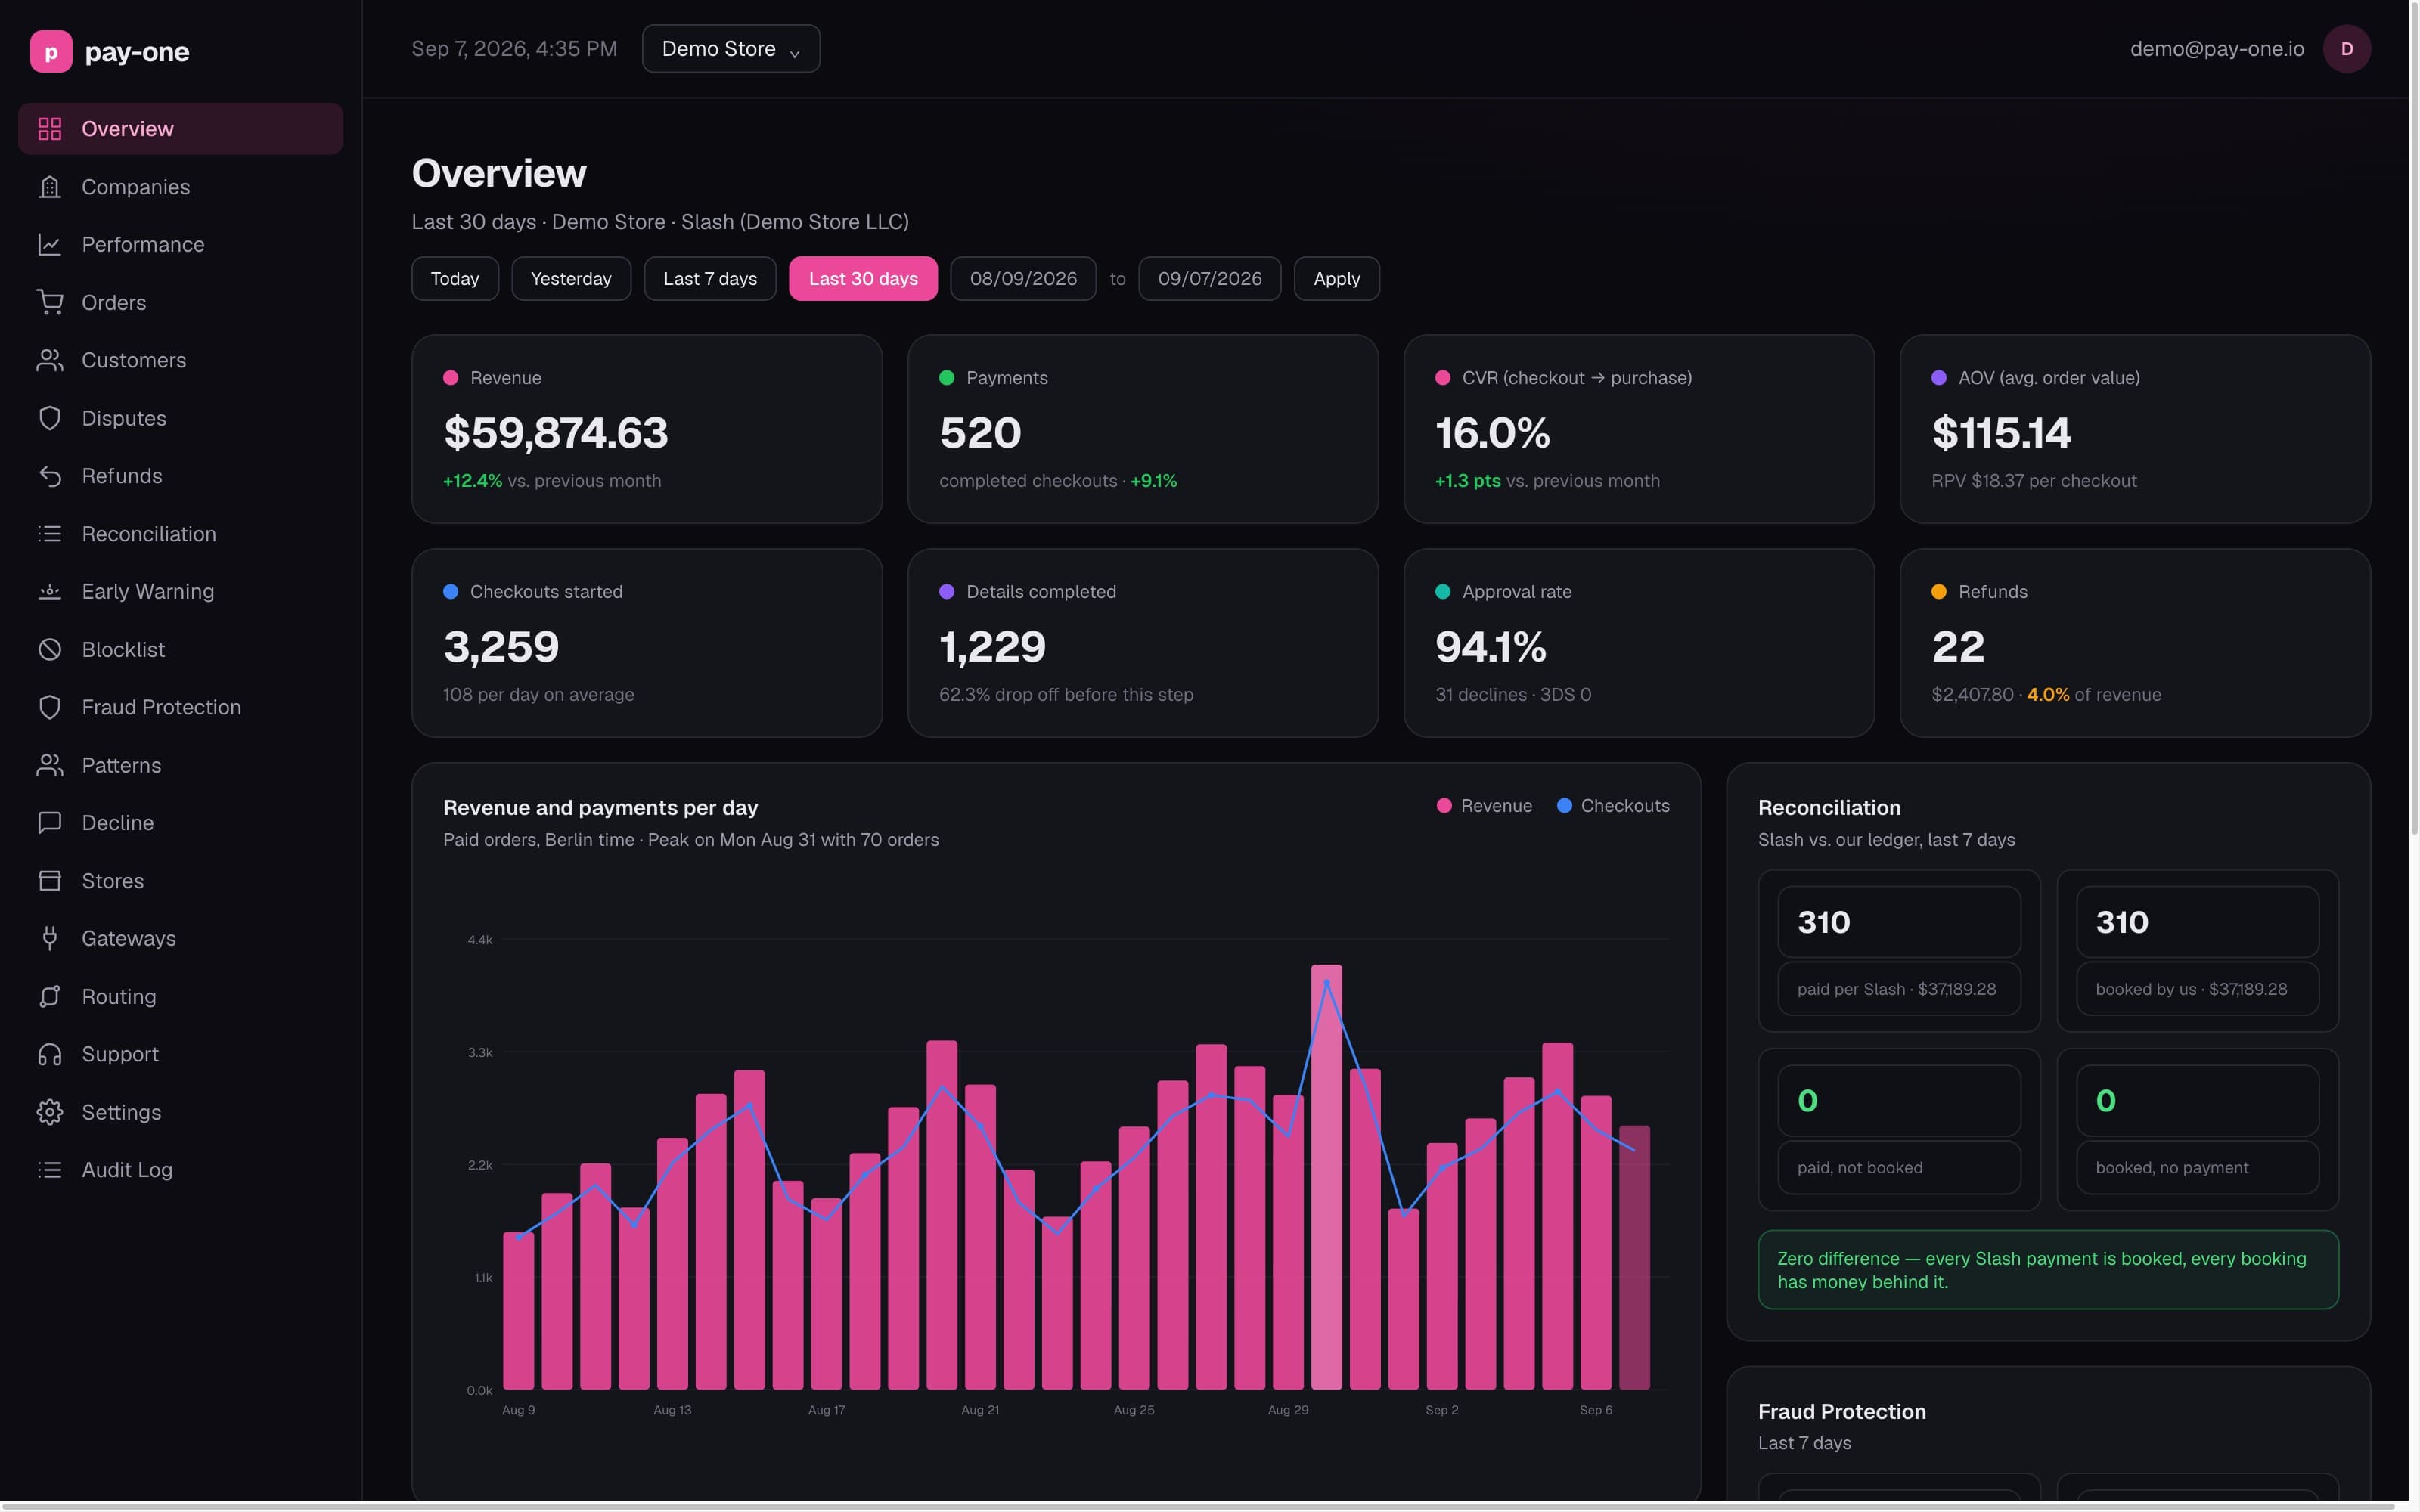Navigate to Orders

point(180,302)
